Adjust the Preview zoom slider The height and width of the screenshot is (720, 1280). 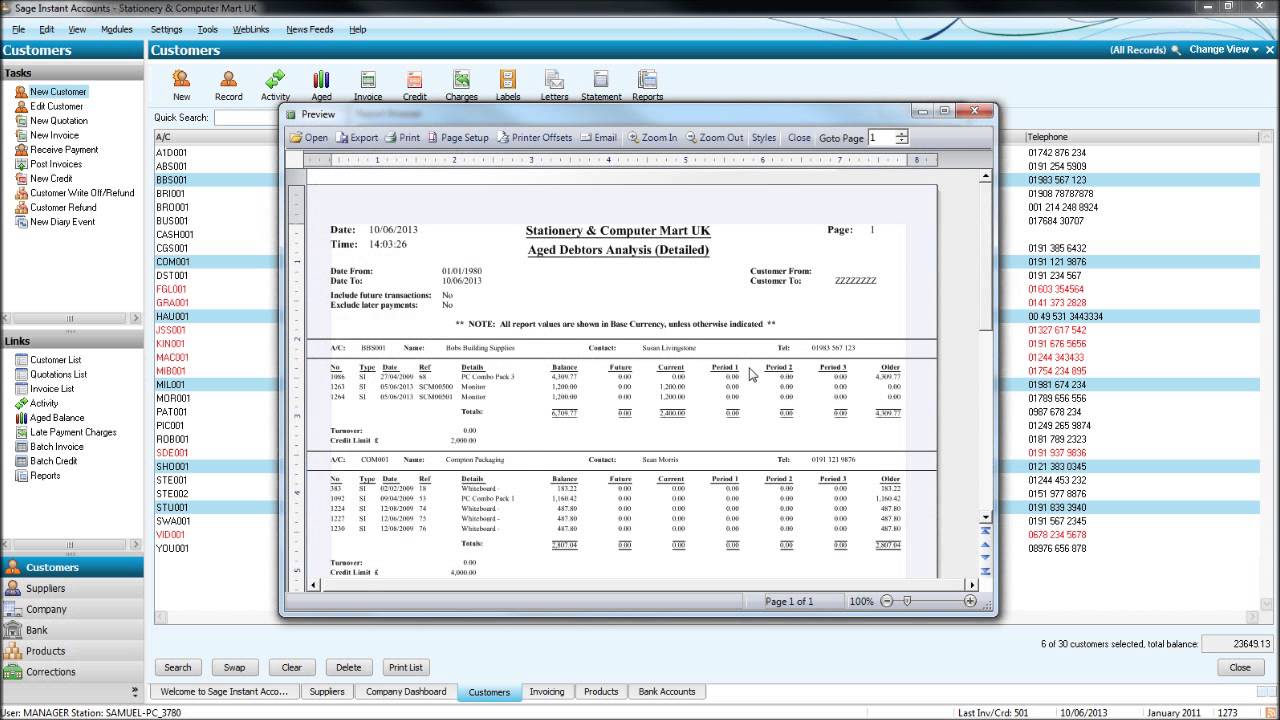[x=907, y=601]
